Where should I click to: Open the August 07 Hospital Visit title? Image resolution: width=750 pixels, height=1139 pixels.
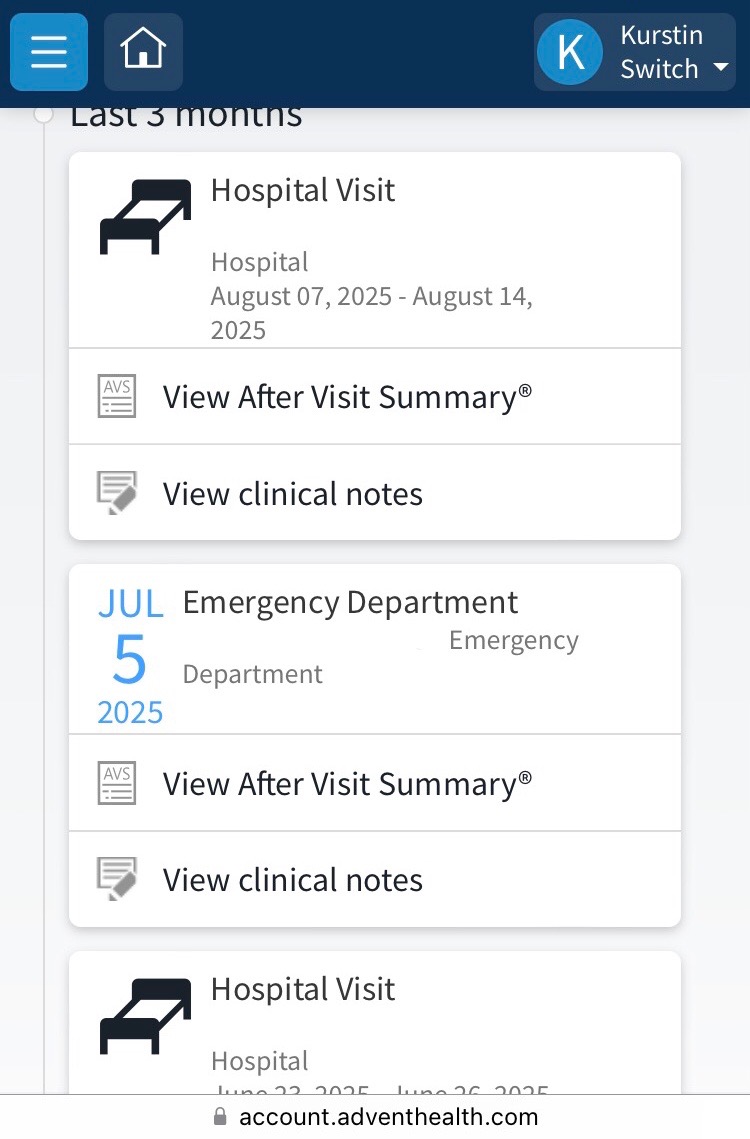pyautogui.click(x=303, y=190)
